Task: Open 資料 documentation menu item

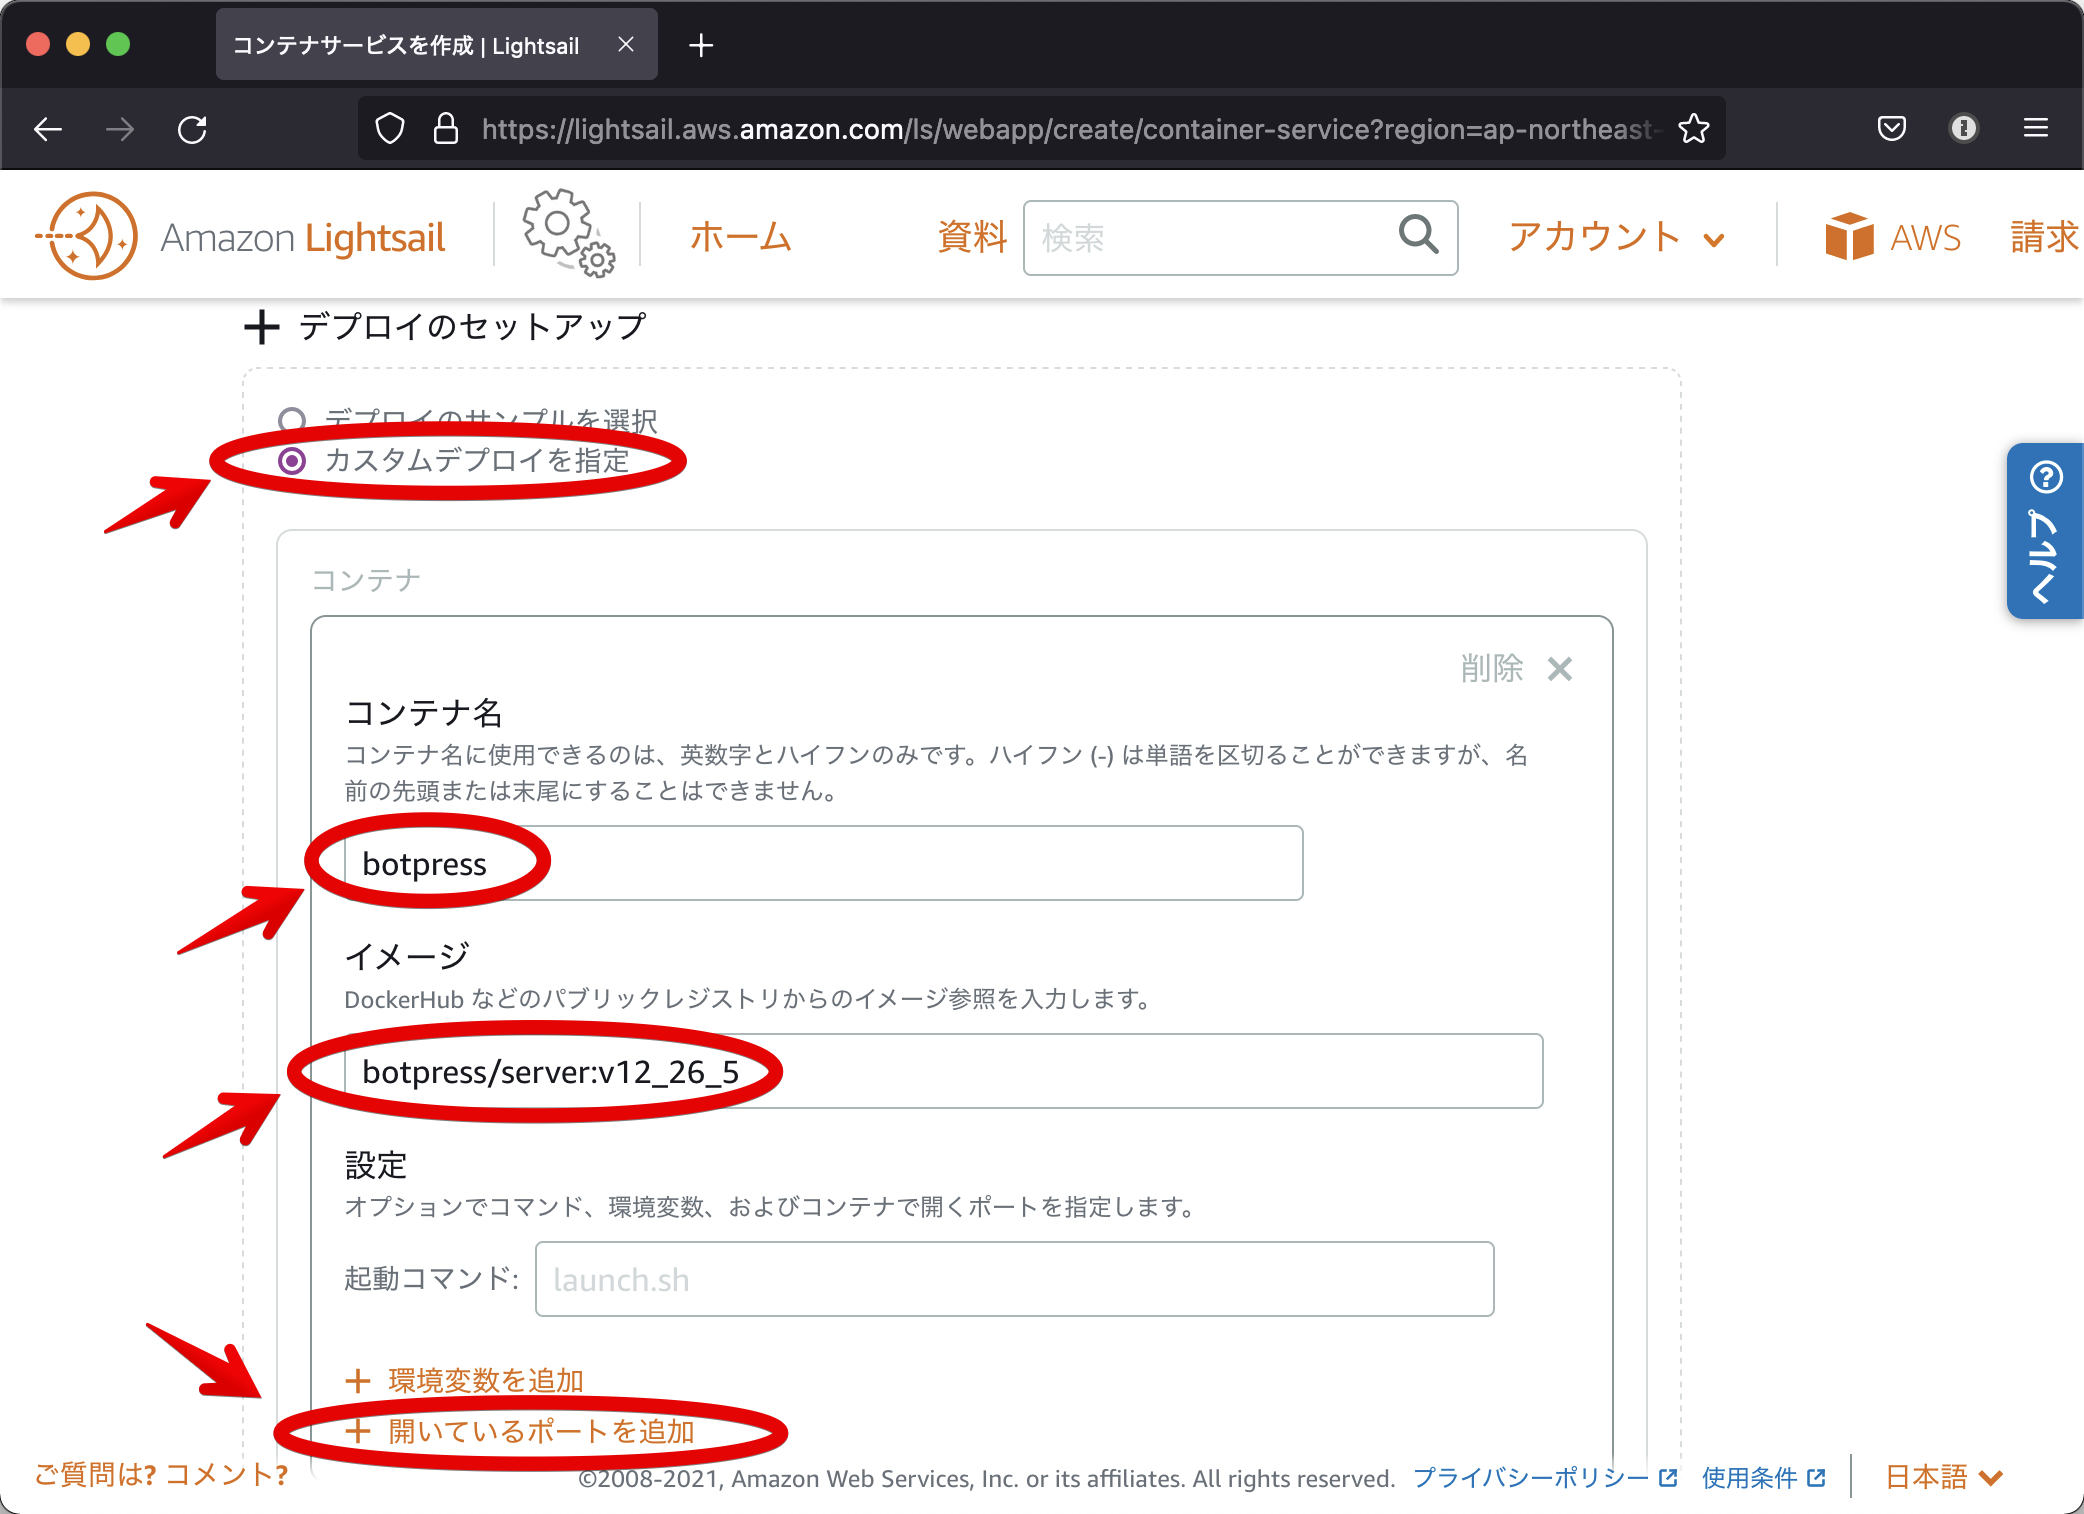Action: pos(972,237)
